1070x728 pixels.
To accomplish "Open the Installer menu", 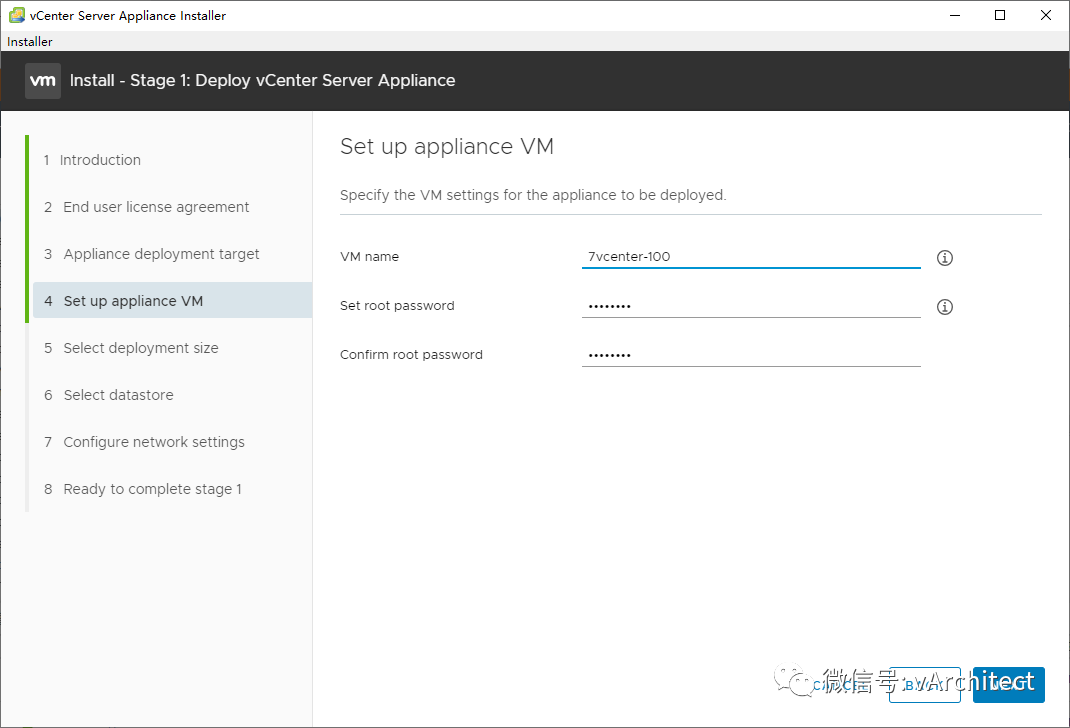I will coord(30,42).
